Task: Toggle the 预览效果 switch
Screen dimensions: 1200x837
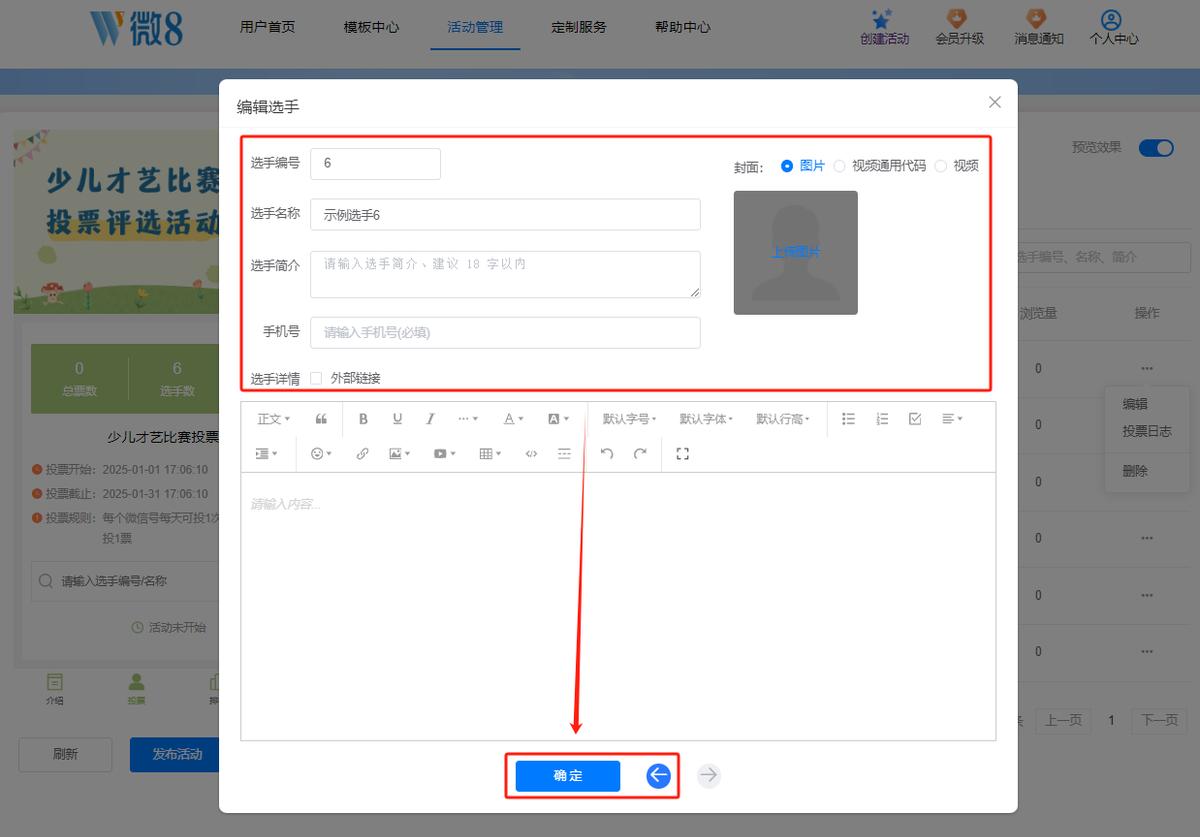Action: coord(1156,148)
